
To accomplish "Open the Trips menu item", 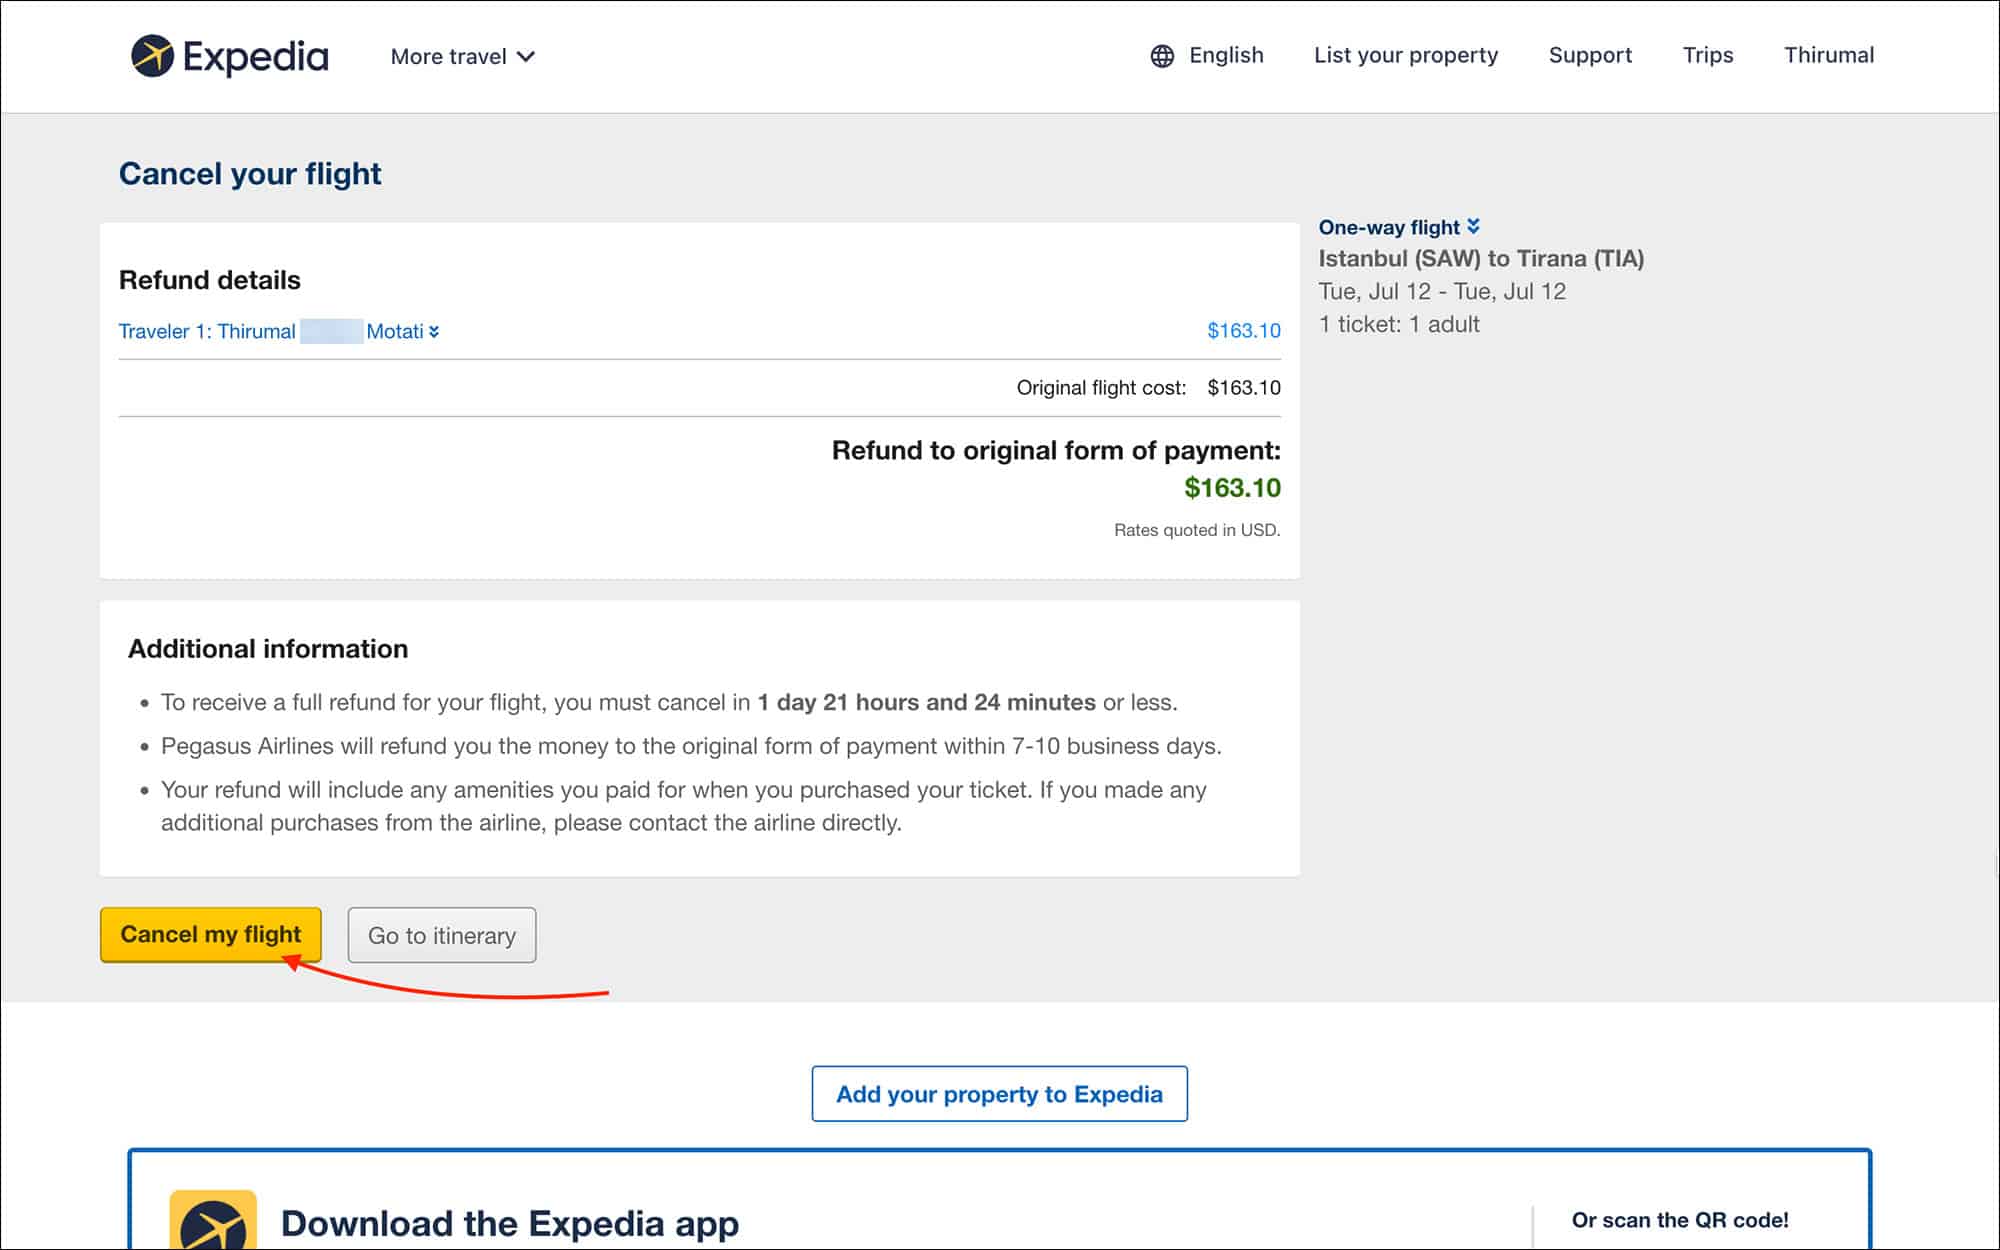I will click(1707, 55).
